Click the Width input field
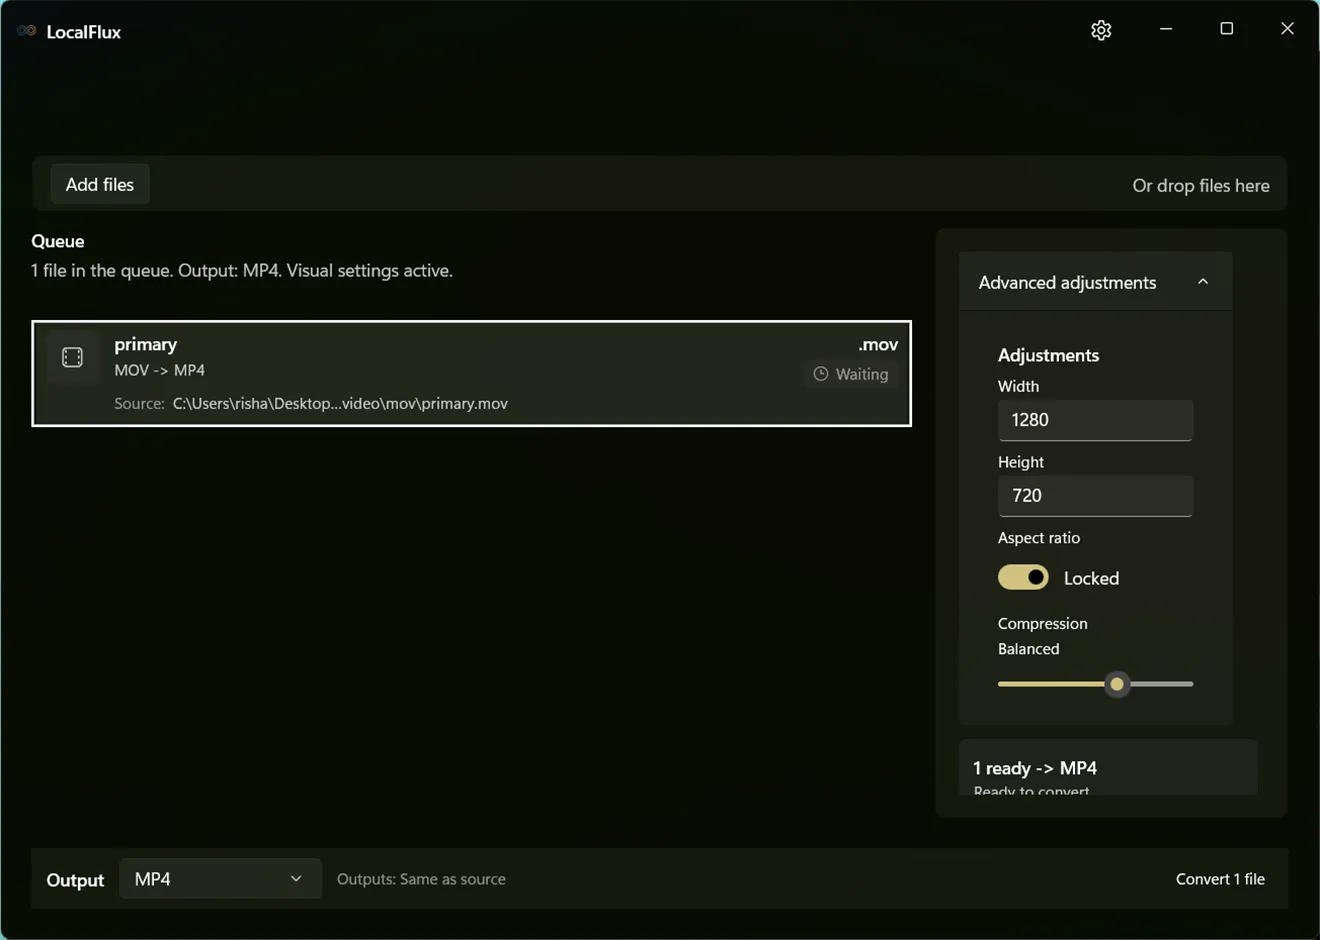 (x=1095, y=420)
